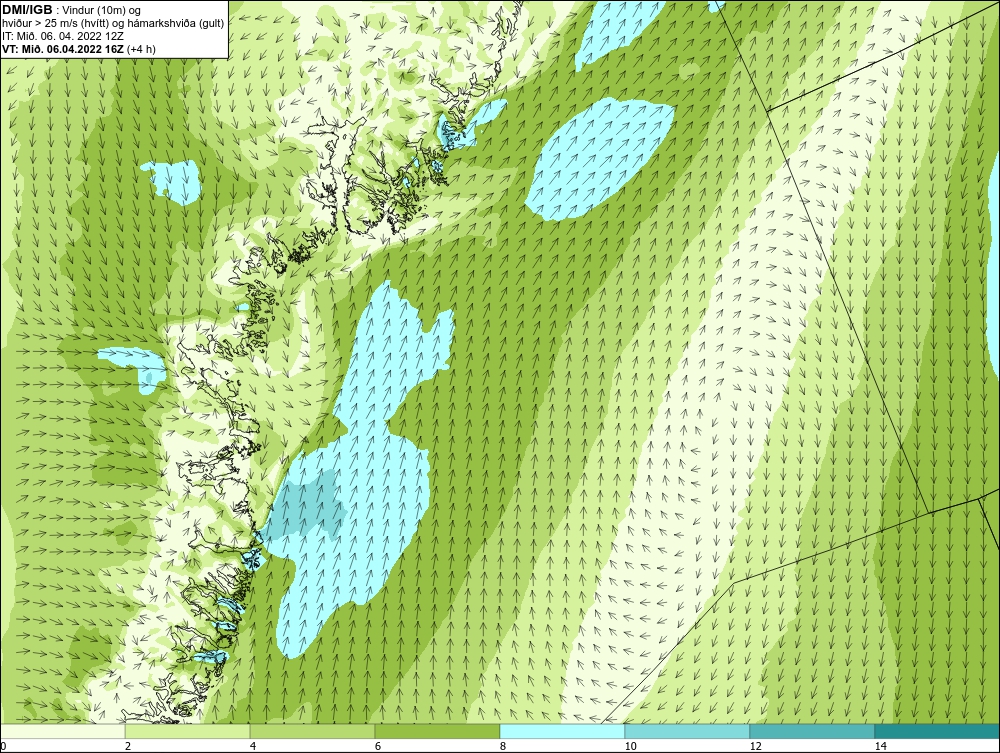Click the legend label '4'
The image size is (1000, 753).
pos(253,746)
